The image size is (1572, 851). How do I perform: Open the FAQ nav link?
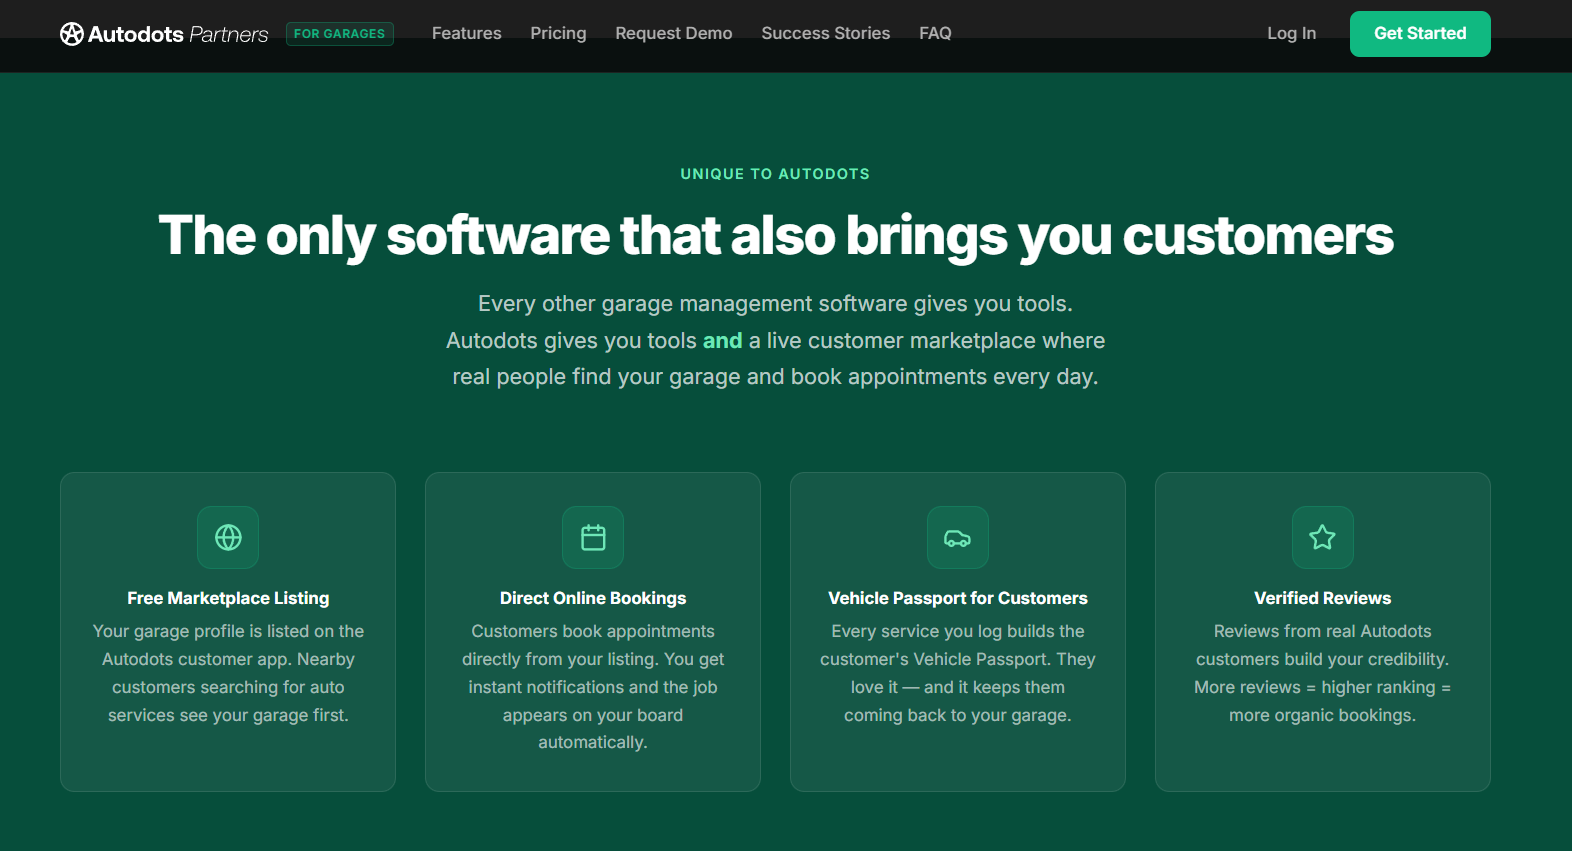[935, 33]
